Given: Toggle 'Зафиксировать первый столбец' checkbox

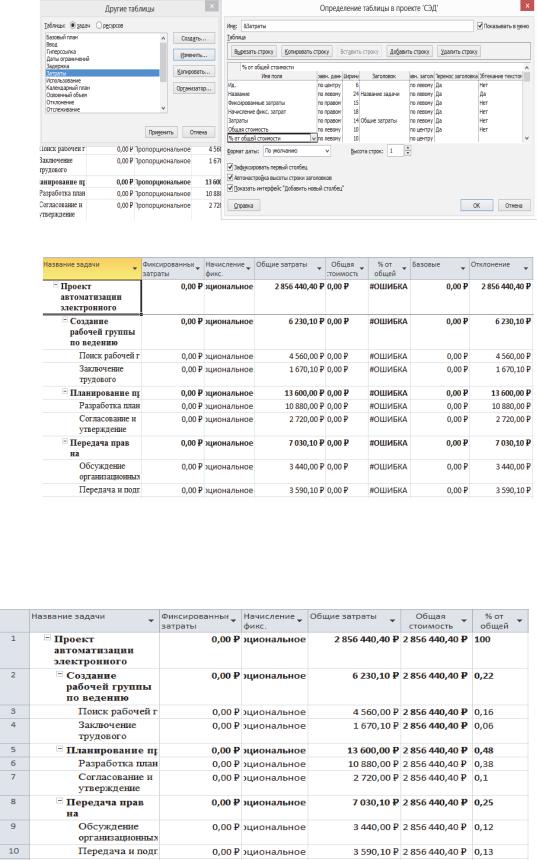Looking at the screenshot, I should pos(230,167).
